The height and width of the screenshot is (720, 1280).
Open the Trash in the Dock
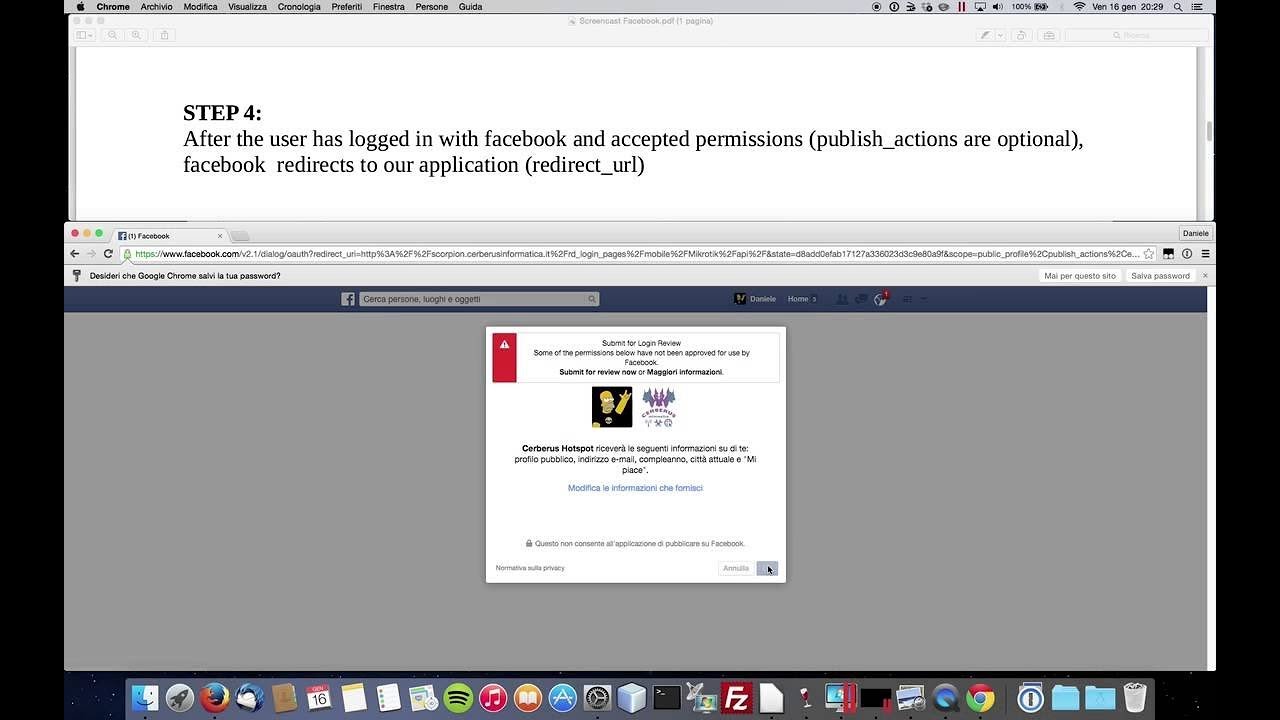click(1135, 697)
